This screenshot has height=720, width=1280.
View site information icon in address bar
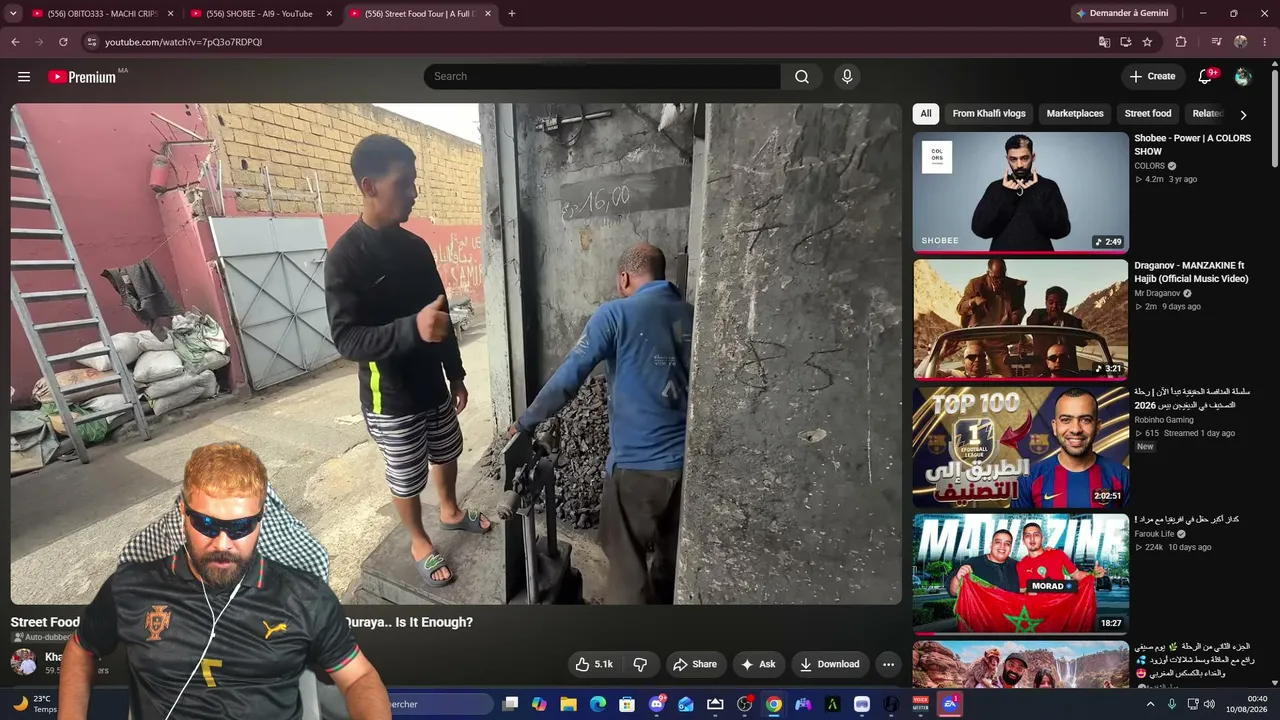pos(91,42)
